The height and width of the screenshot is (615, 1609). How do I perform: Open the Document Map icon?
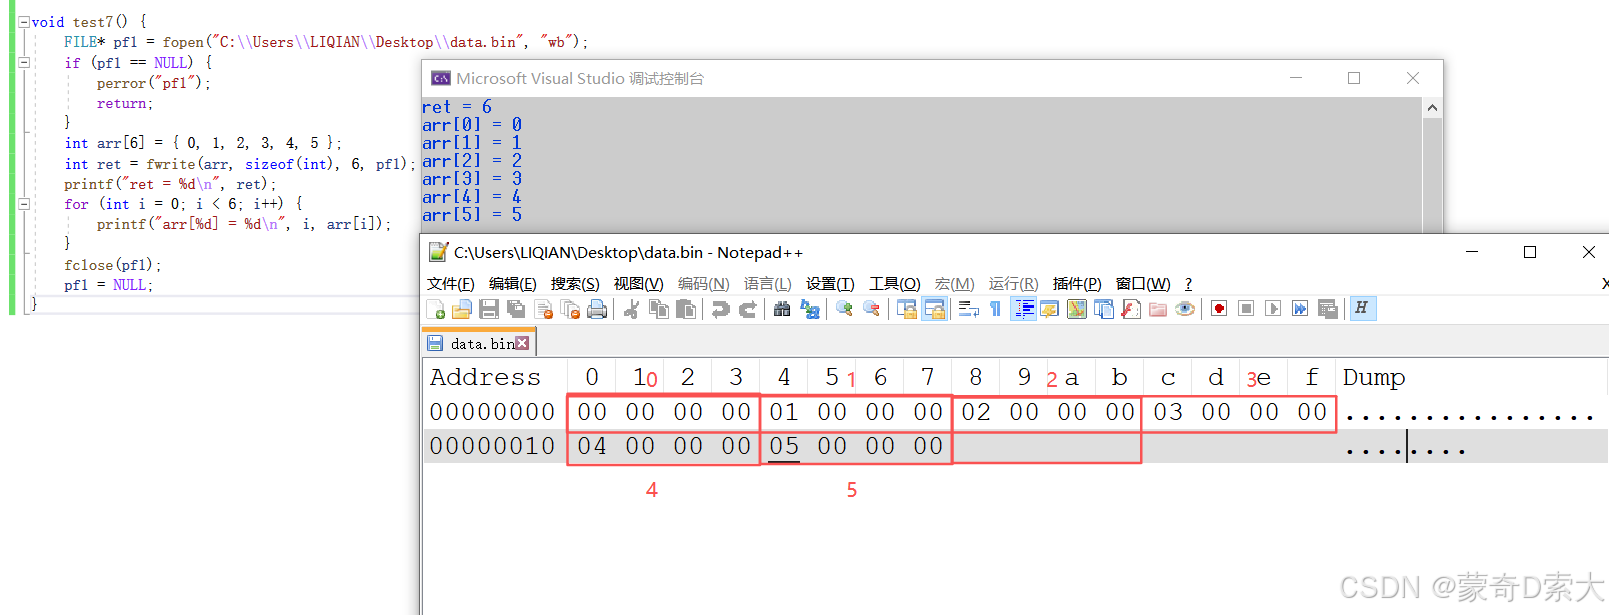(1076, 309)
